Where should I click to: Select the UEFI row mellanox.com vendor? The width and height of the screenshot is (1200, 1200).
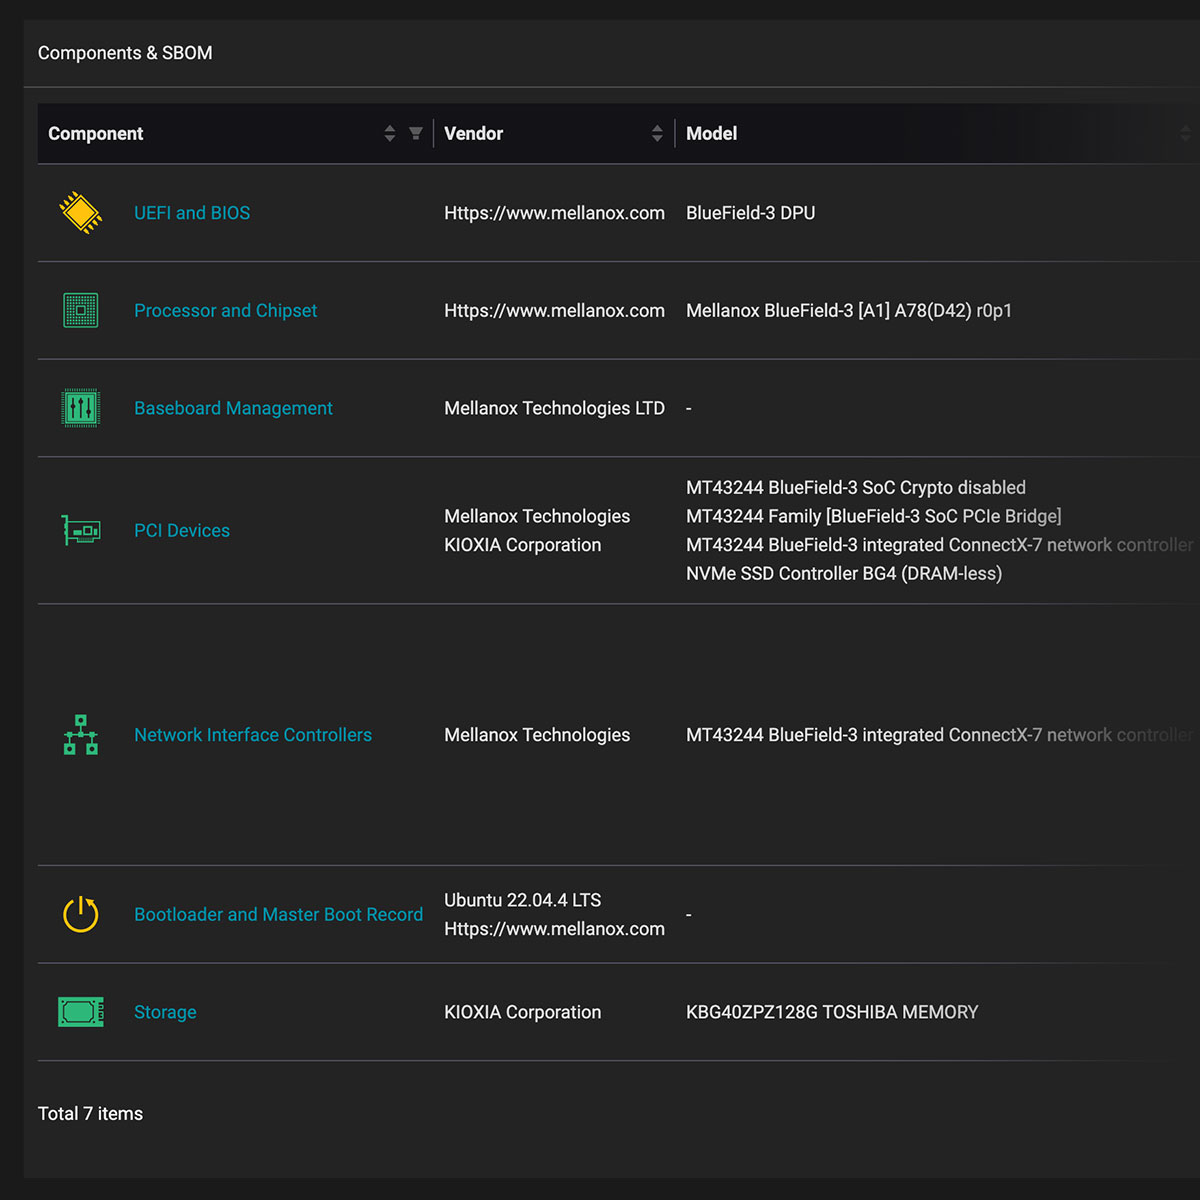tap(554, 213)
